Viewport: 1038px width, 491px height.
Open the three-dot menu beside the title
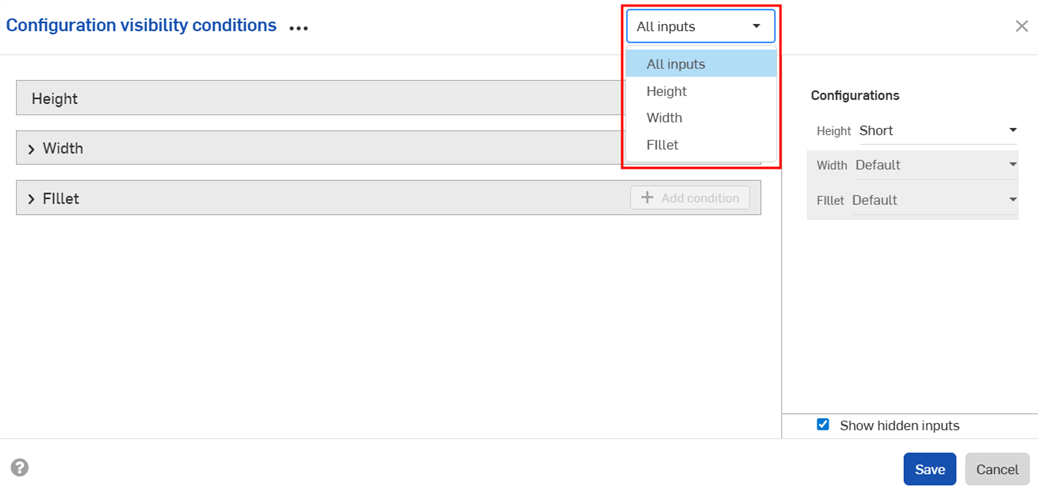pos(299,28)
